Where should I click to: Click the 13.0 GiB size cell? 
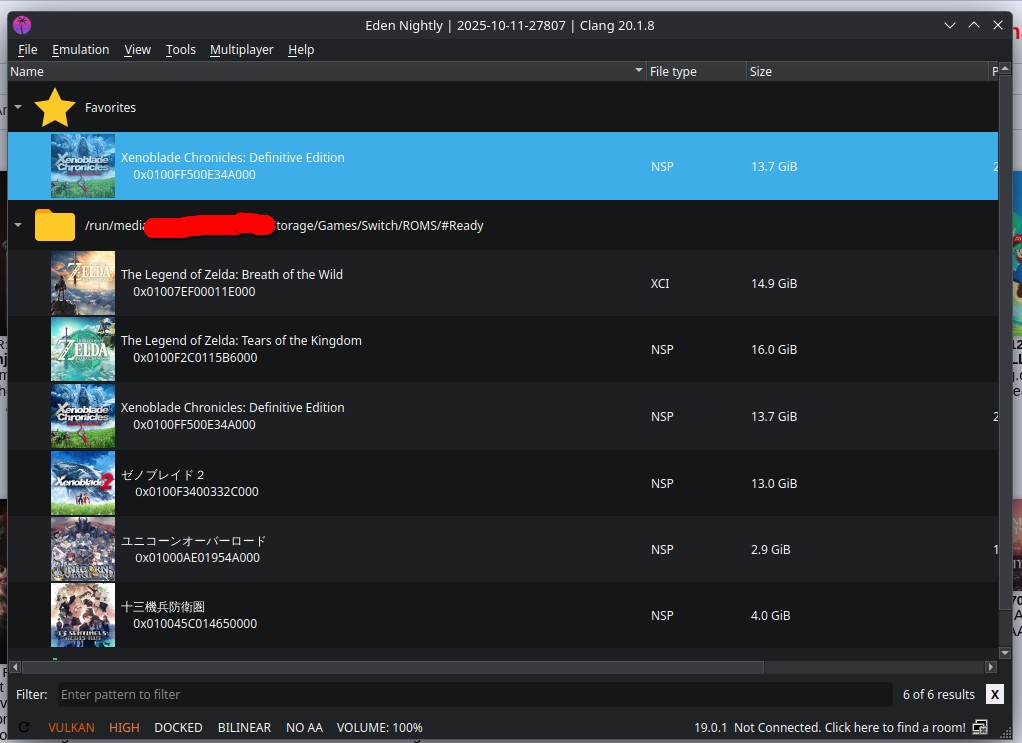pos(774,483)
